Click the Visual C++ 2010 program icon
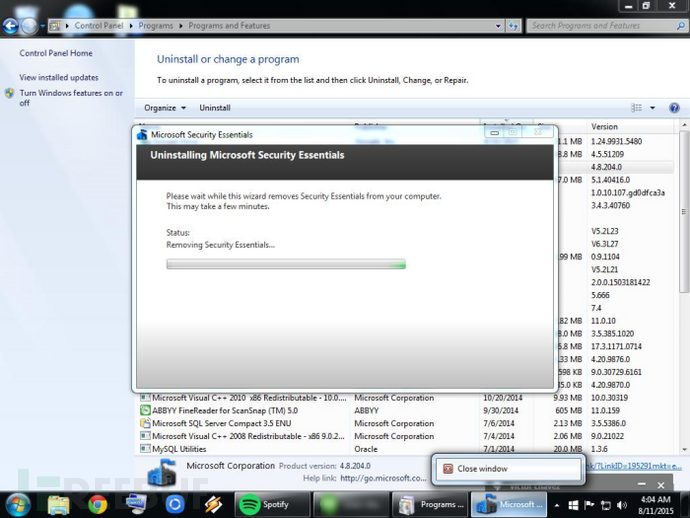The width and height of the screenshot is (690, 518). [x=145, y=398]
